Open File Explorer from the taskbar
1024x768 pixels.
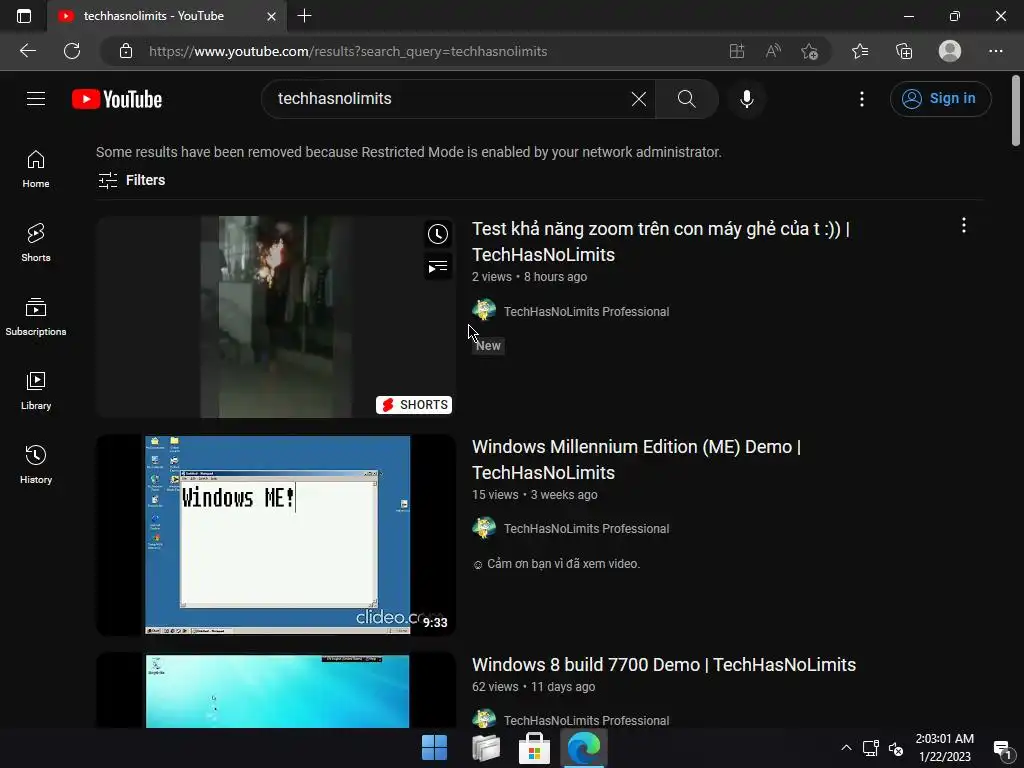486,748
